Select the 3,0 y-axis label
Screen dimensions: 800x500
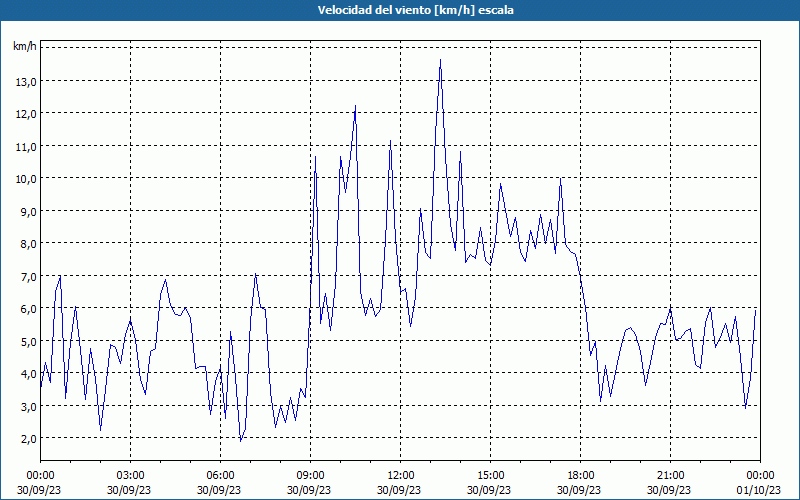(x=29, y=407)
